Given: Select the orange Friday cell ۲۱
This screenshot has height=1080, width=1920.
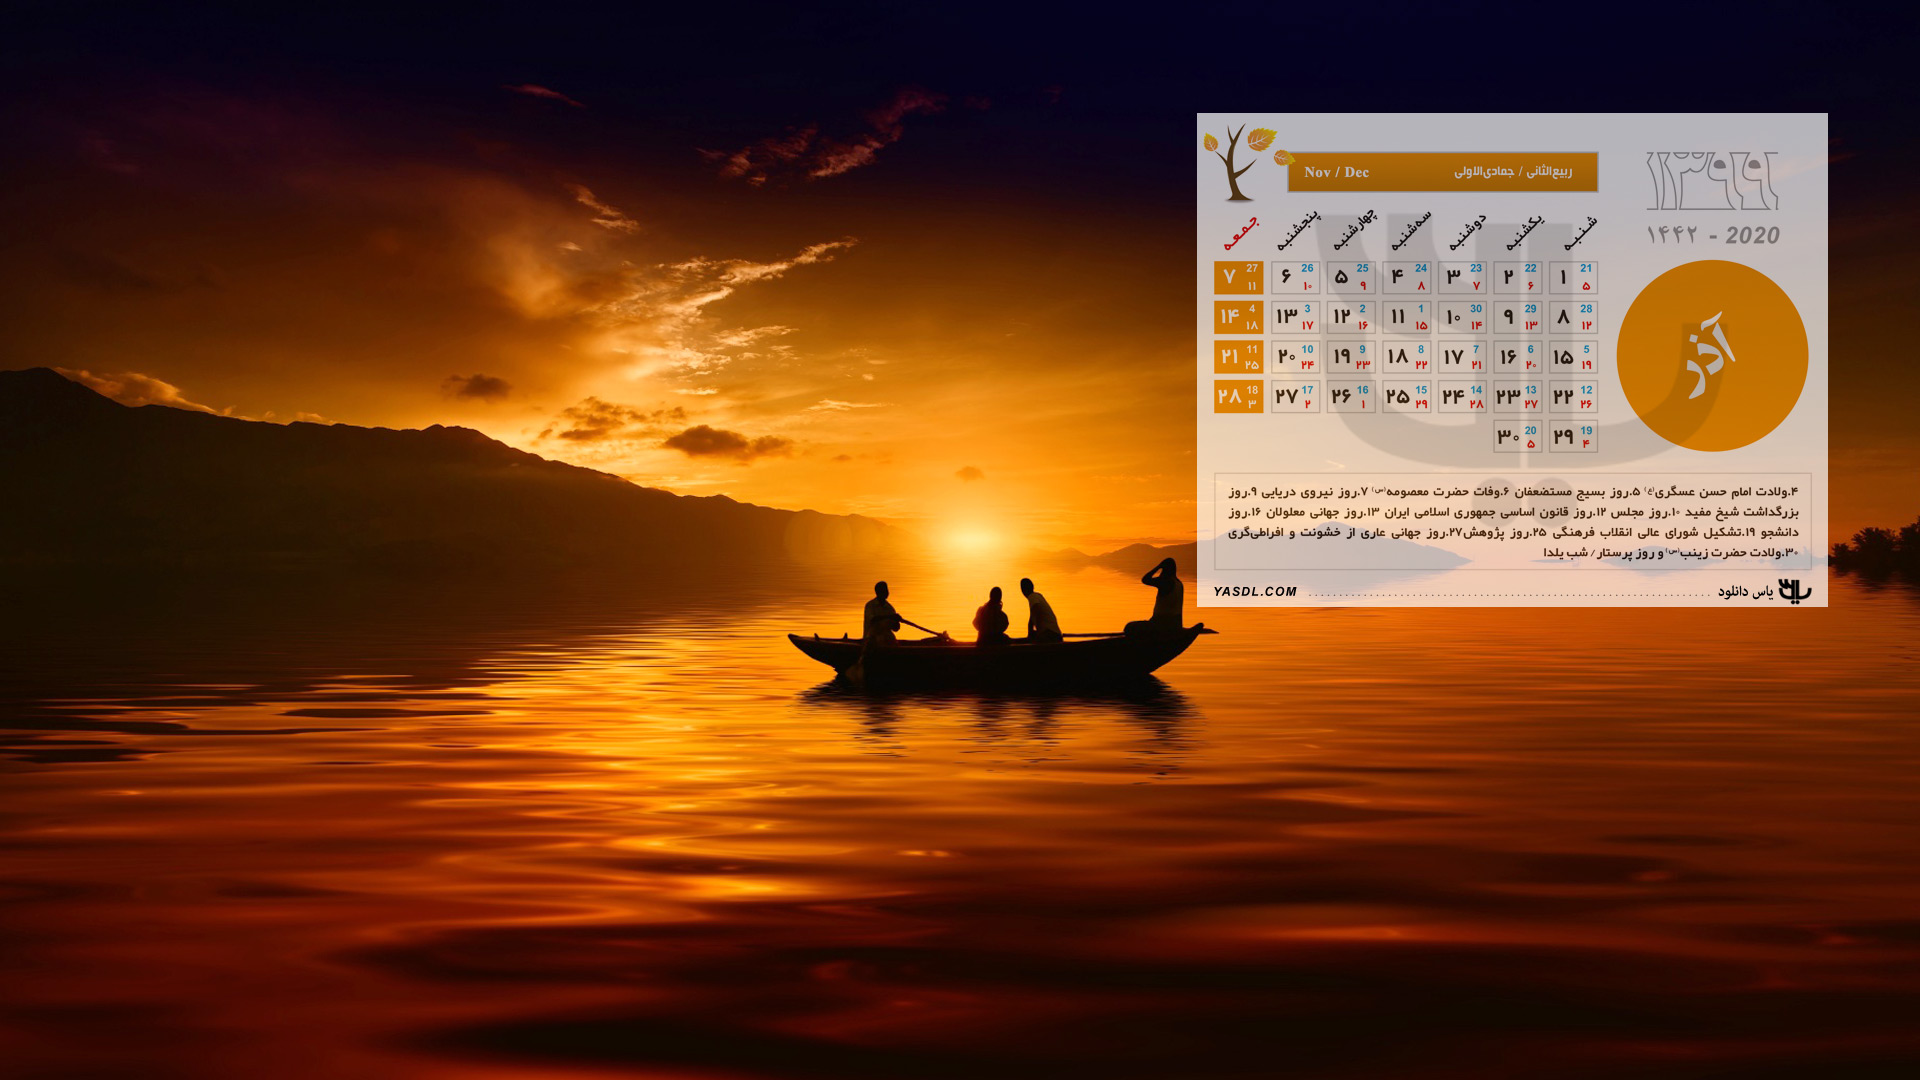Looking at the screenshot, I should (x=1239, y=357).
